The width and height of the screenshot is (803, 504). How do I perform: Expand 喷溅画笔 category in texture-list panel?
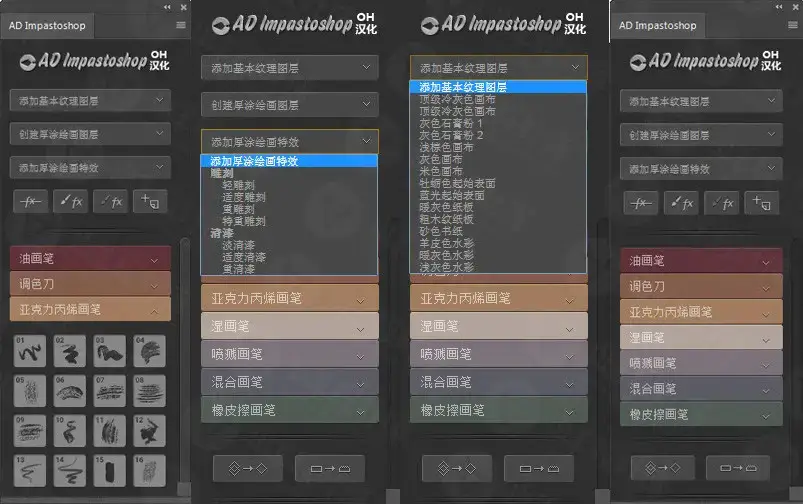(x=499, y=354)
